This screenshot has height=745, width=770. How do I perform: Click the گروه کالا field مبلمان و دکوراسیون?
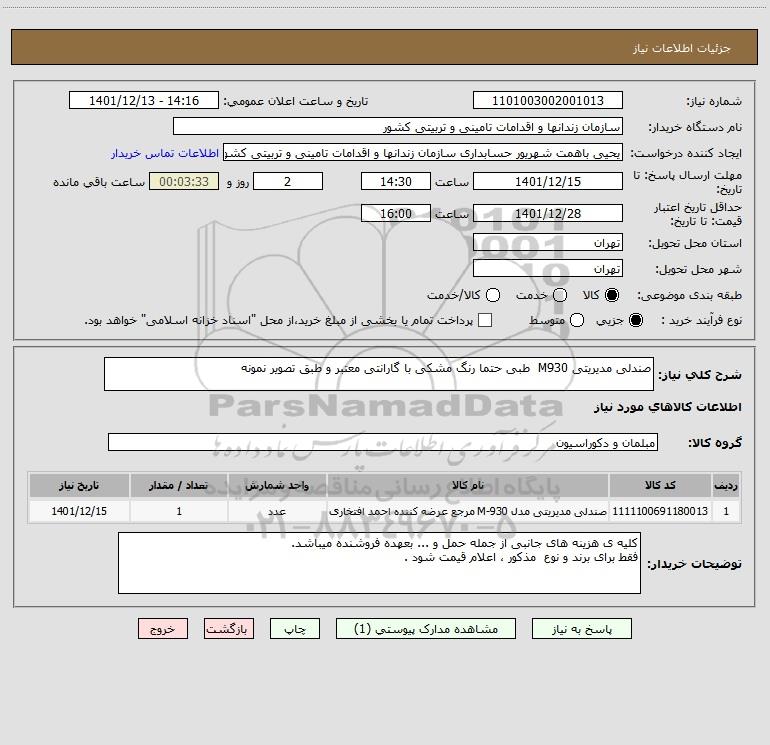(383, 442)
